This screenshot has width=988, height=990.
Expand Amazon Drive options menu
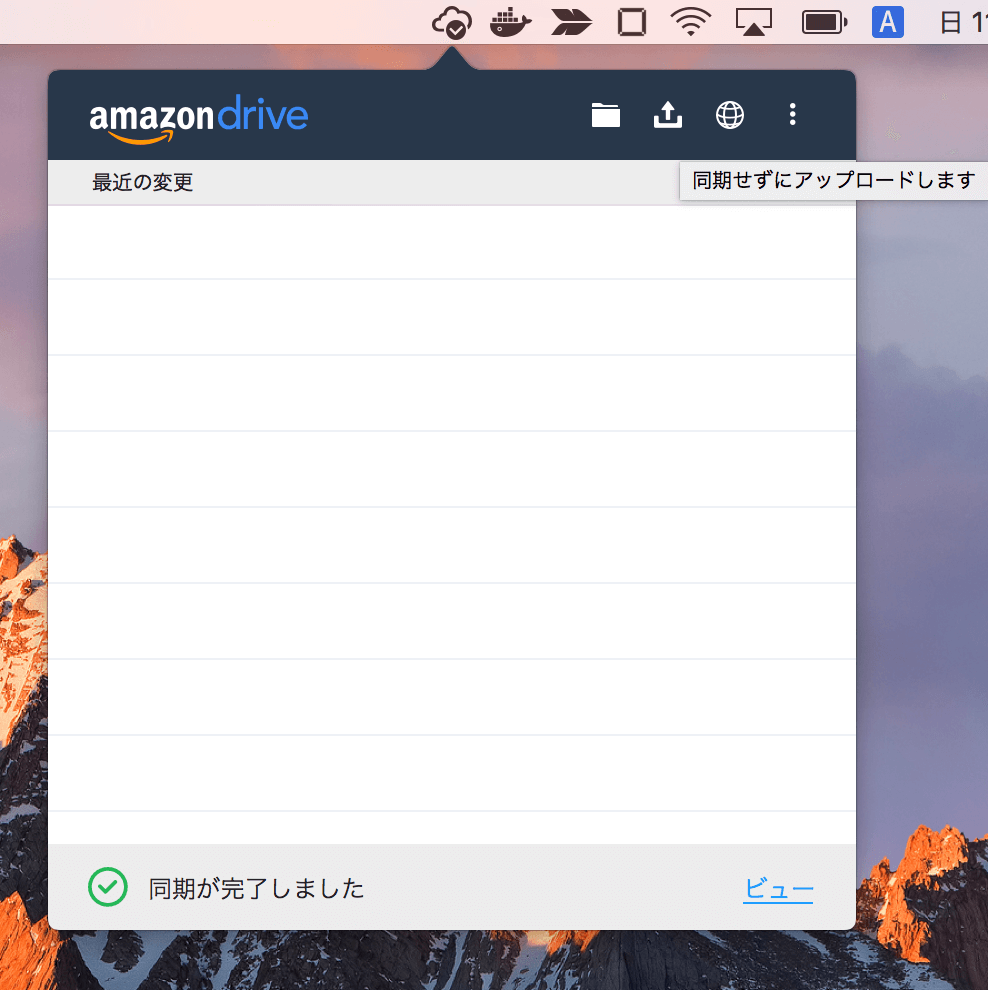[x=792, y=115]
